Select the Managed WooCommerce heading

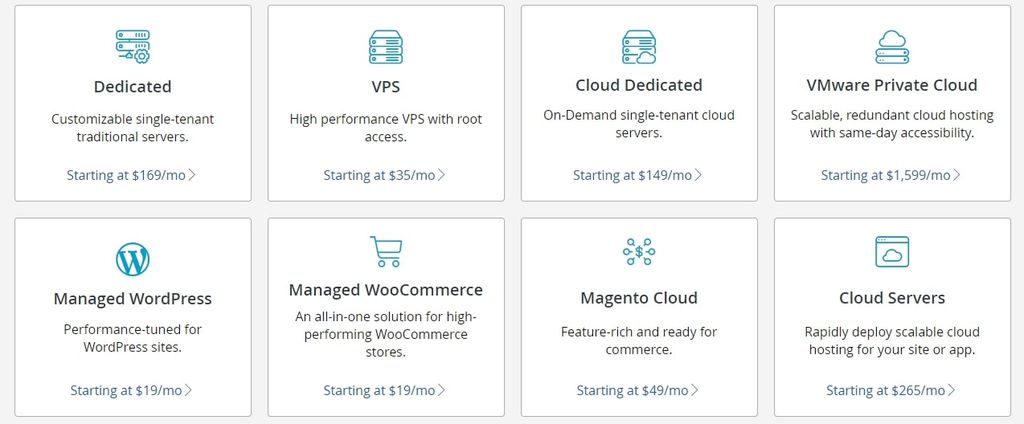click(385, 290)
